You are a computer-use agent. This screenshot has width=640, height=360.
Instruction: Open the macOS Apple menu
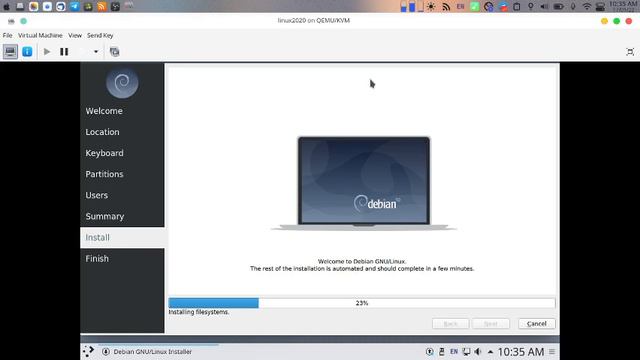click(x=7, y=7)
